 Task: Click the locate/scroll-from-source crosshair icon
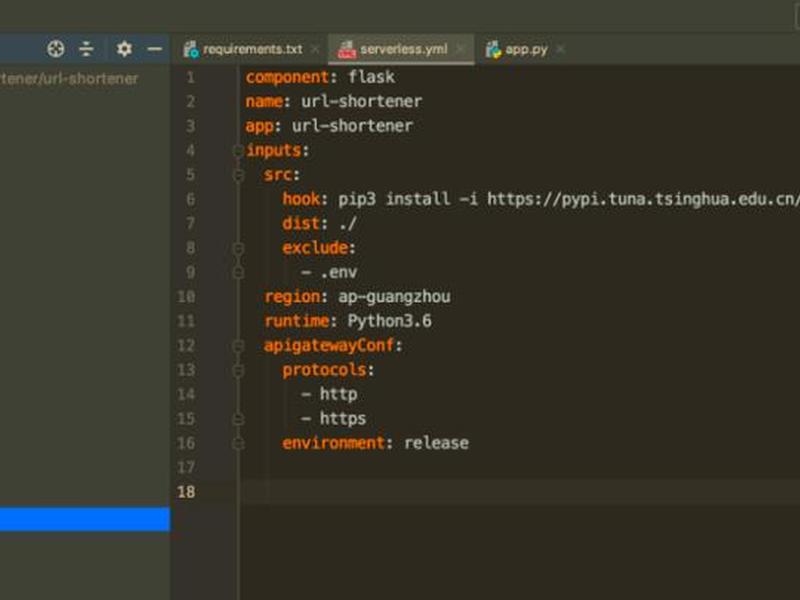56,49
